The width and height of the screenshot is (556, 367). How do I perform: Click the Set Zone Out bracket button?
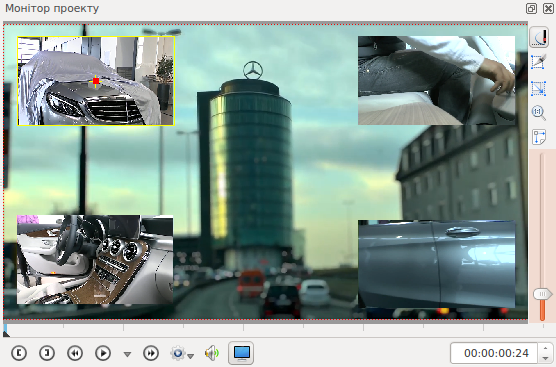[47, 353]
